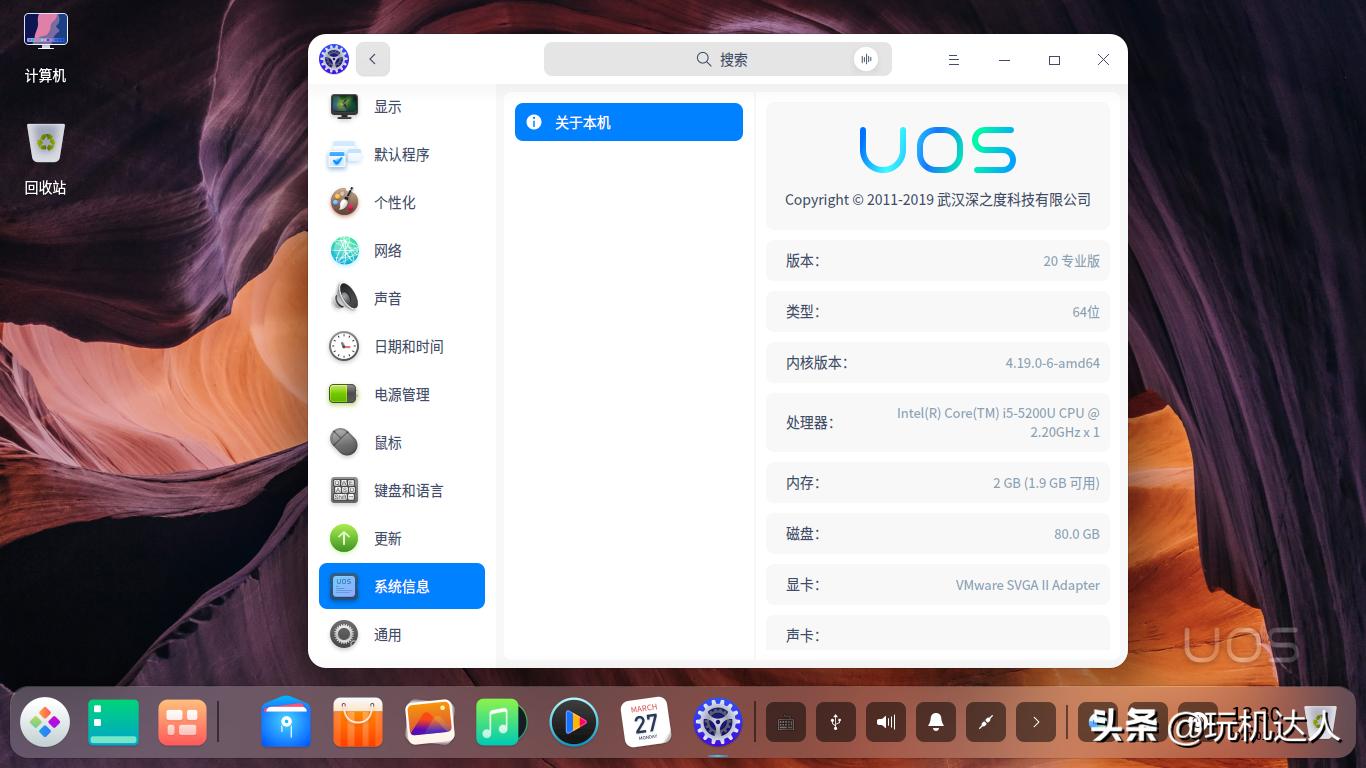Go back using the back arrow button
This screenshot has width=1366, height=768.
[372, 59]
